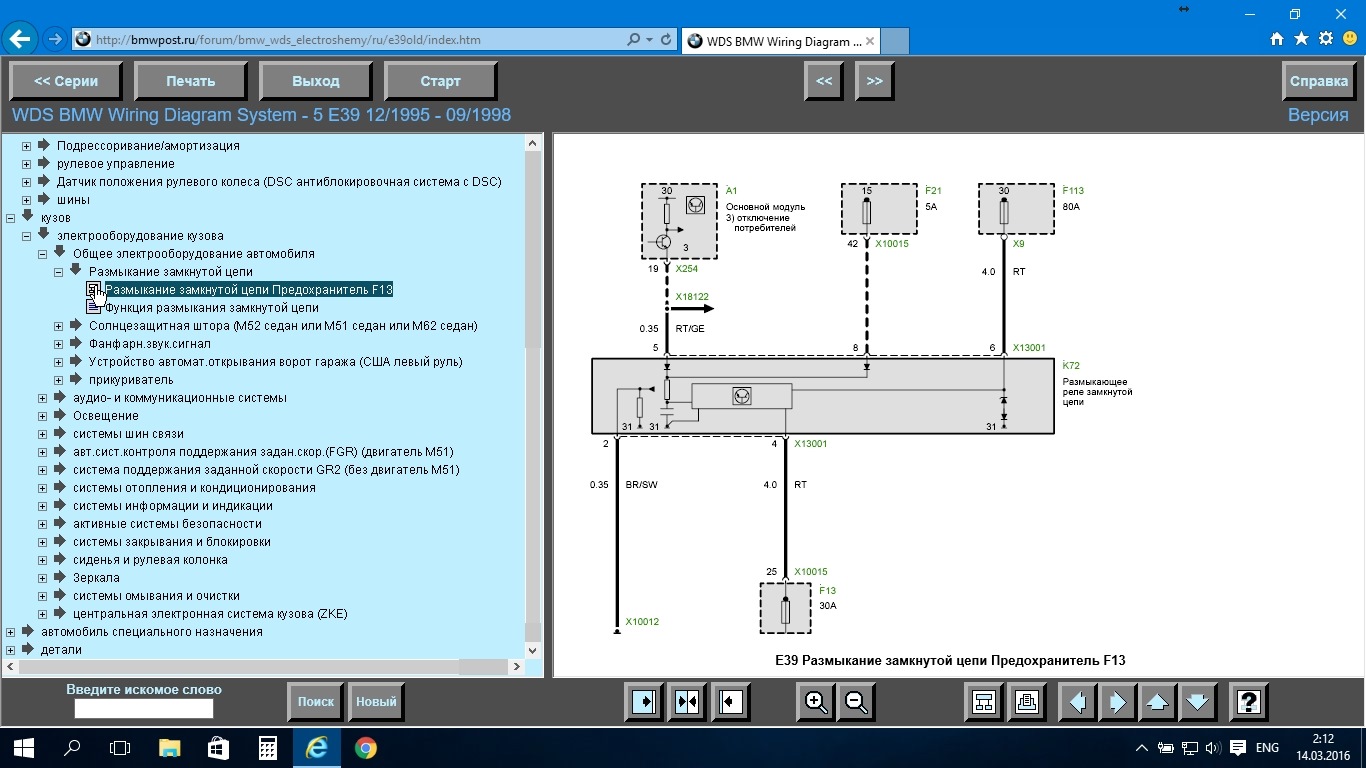Screen dimensions: 1366x768
Task: Click the browser address bar URL
Action: [288, 40]
